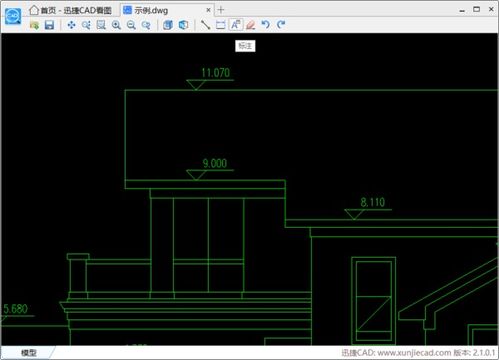Click the zoom window tool icon
This screenshot has height=360, width=499.
(86, 25)
